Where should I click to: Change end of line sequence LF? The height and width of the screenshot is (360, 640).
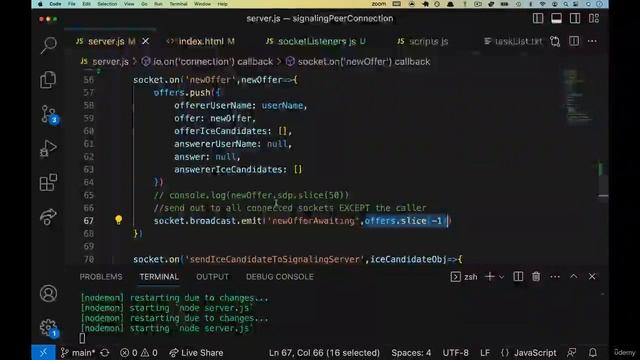point(485,353)
